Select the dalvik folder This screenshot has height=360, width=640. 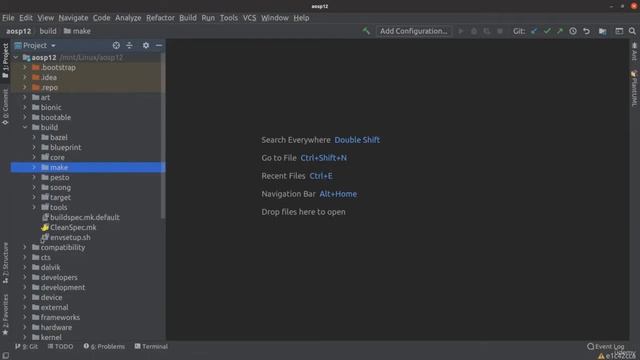[x=51, y=267]
